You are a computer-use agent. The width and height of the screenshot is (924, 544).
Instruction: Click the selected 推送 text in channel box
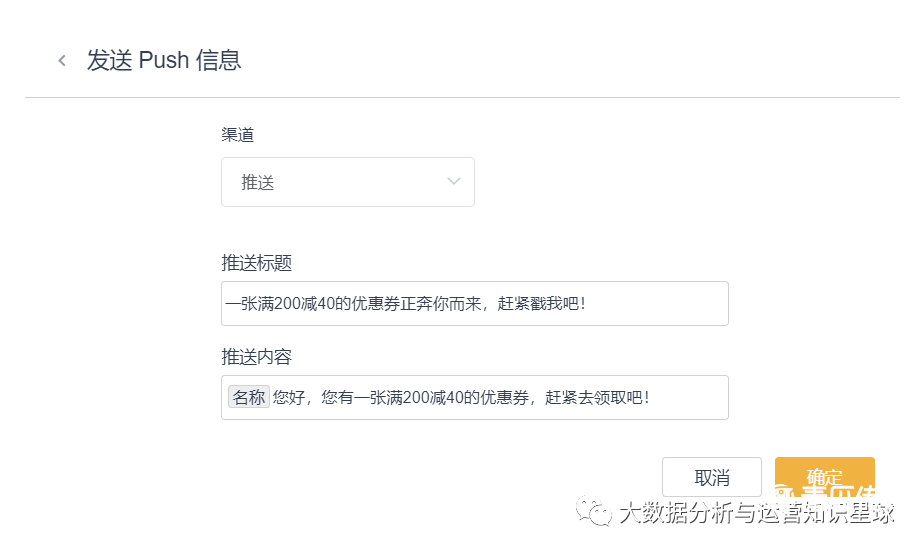click(x=258, y=183)
